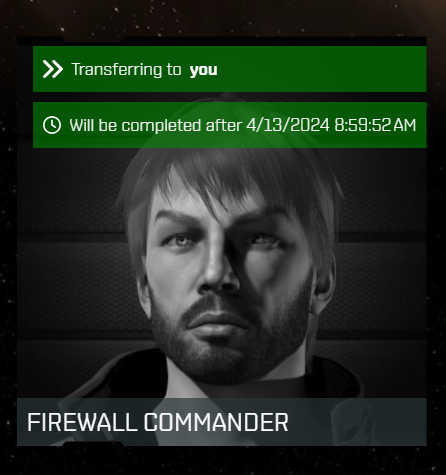Viewport: 446px width, 475px height.
Task: Select the bold "you" recipient text
Action: click(x=203, y=70)
